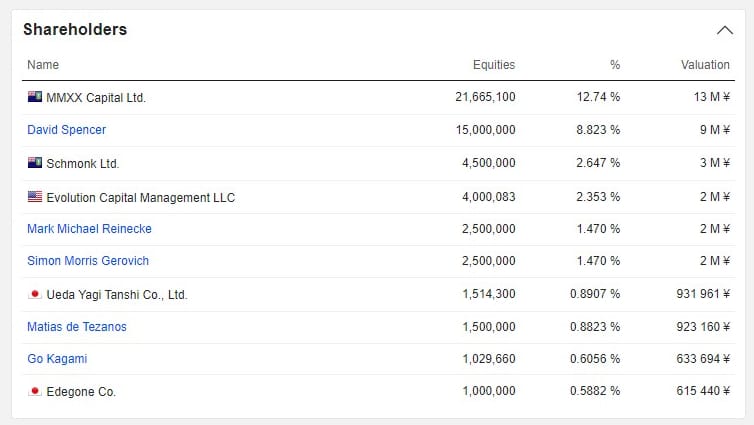The image size is (754, 425).
Task: Open Simon Morris Gerovich link
Action: coord(88,261)
